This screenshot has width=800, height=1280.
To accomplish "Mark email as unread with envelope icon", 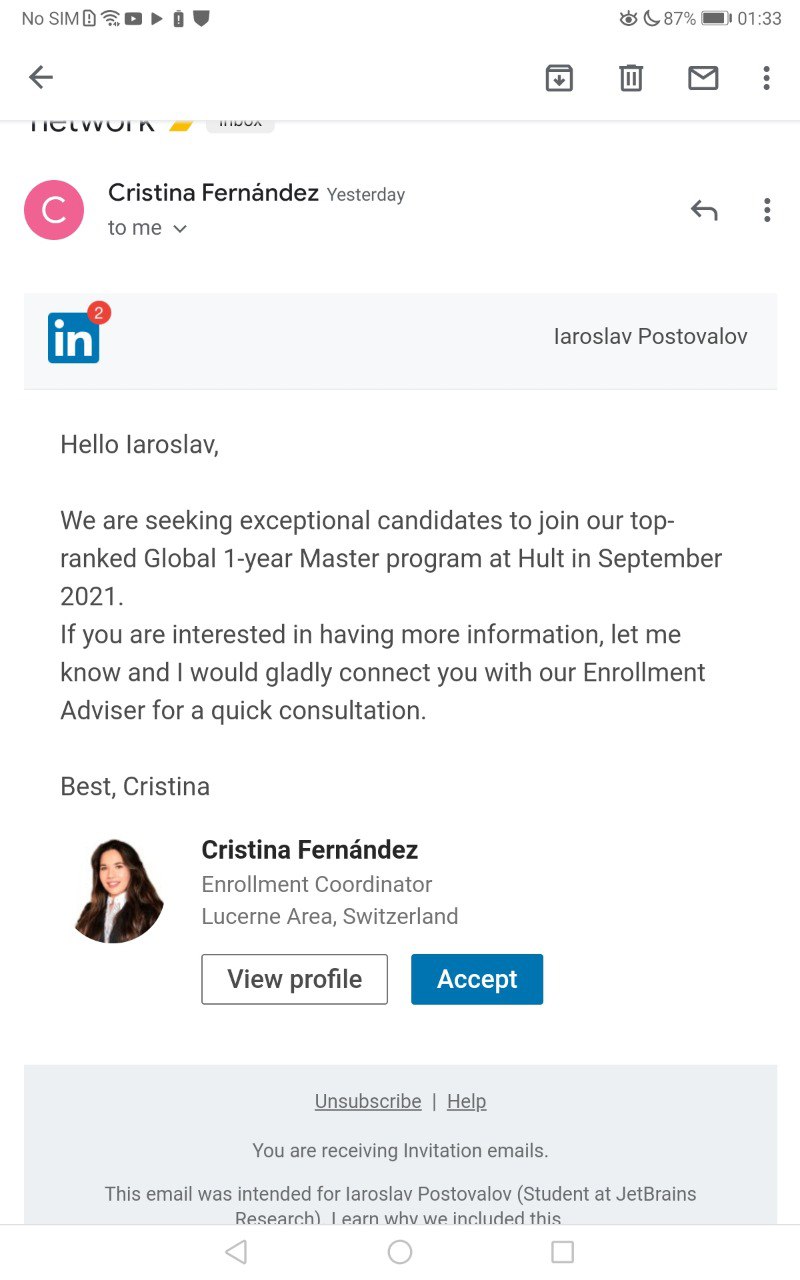I will [703, 77].
